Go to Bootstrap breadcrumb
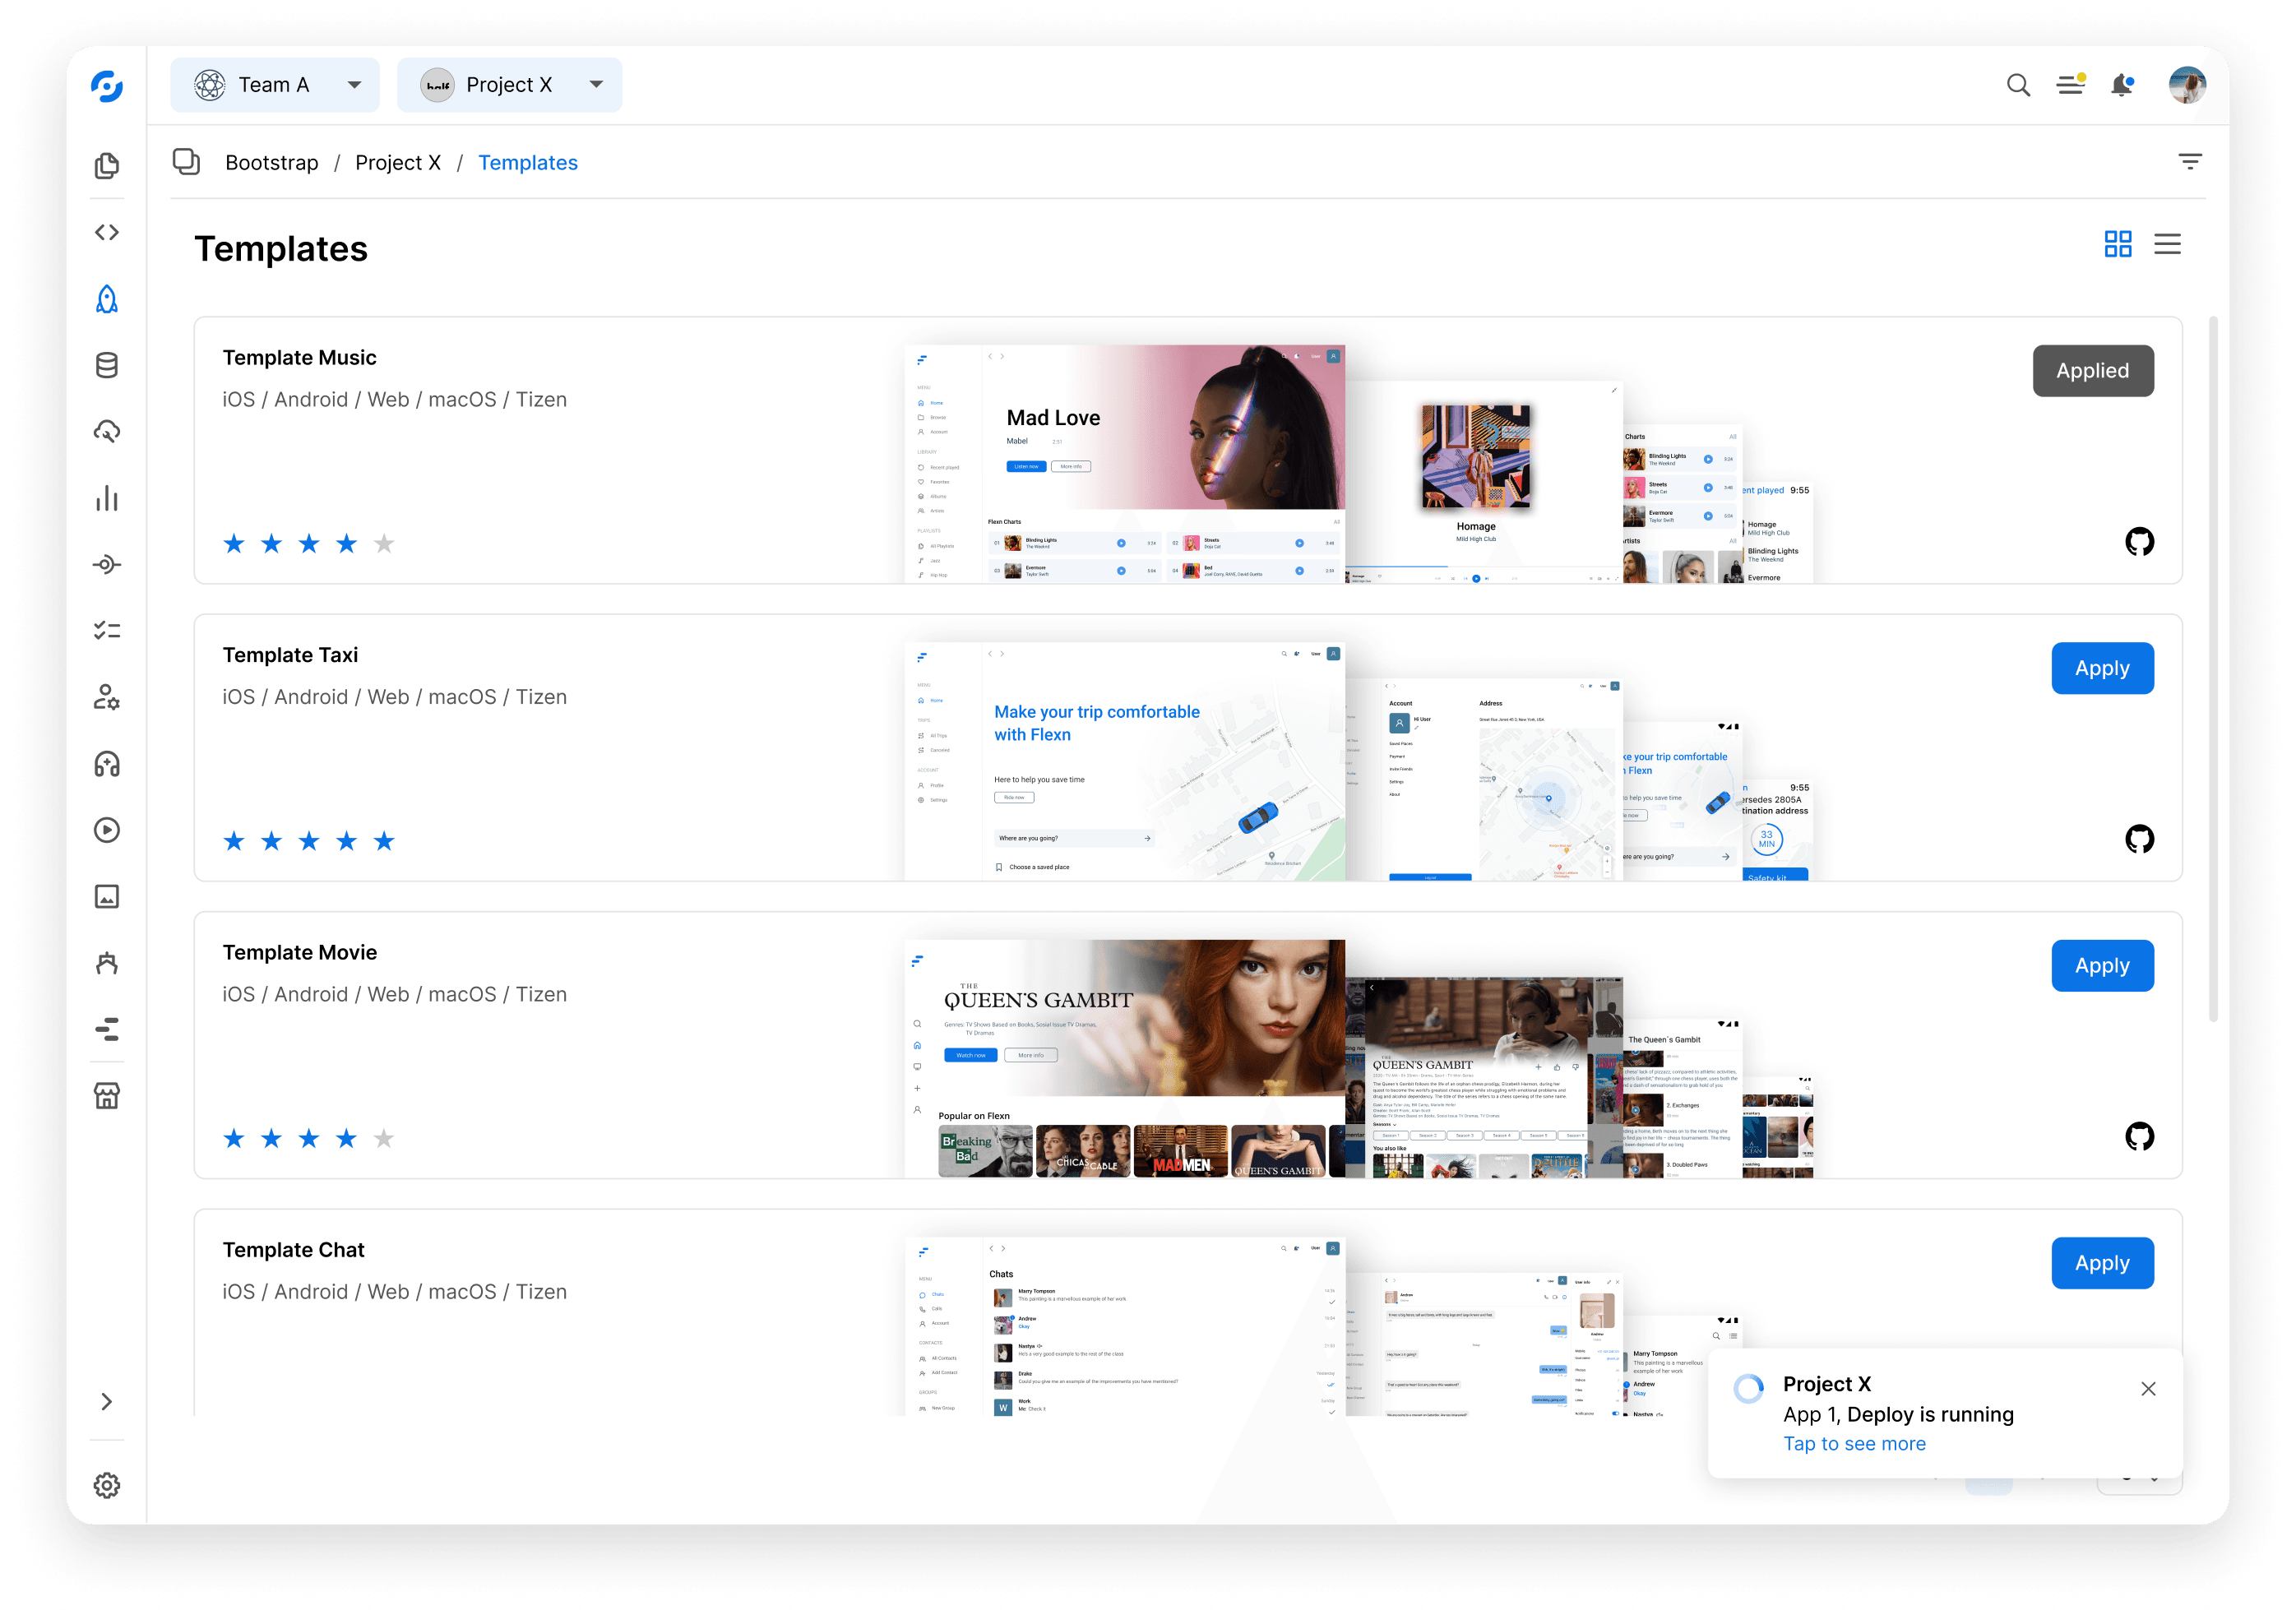 (272, 162)
